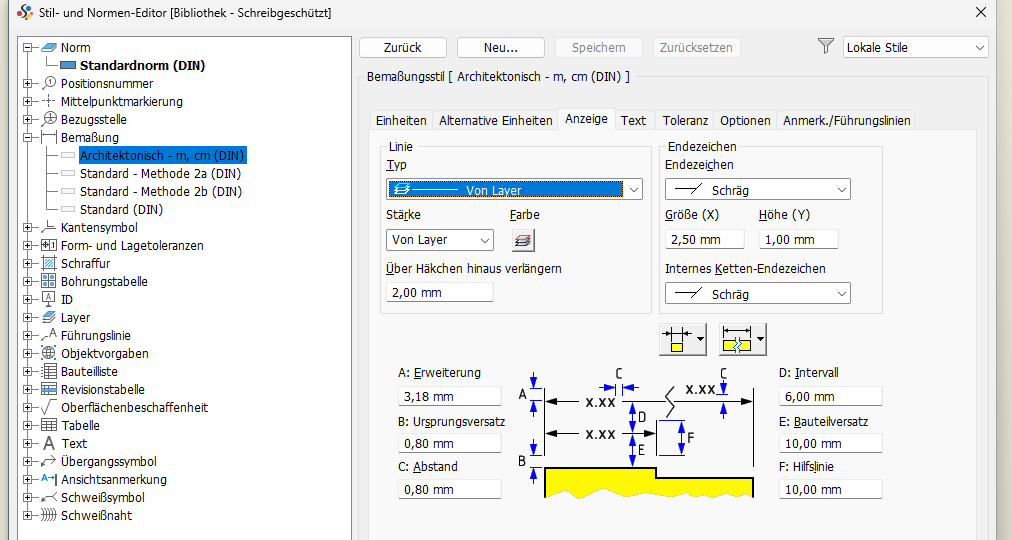Open the Internes Ketten-Endezeichen dropdown

[758, 294]
